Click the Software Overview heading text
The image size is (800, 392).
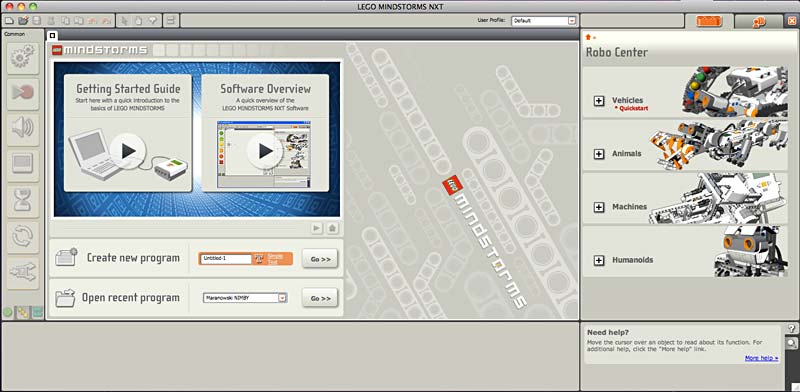click(x=265, y=88)
